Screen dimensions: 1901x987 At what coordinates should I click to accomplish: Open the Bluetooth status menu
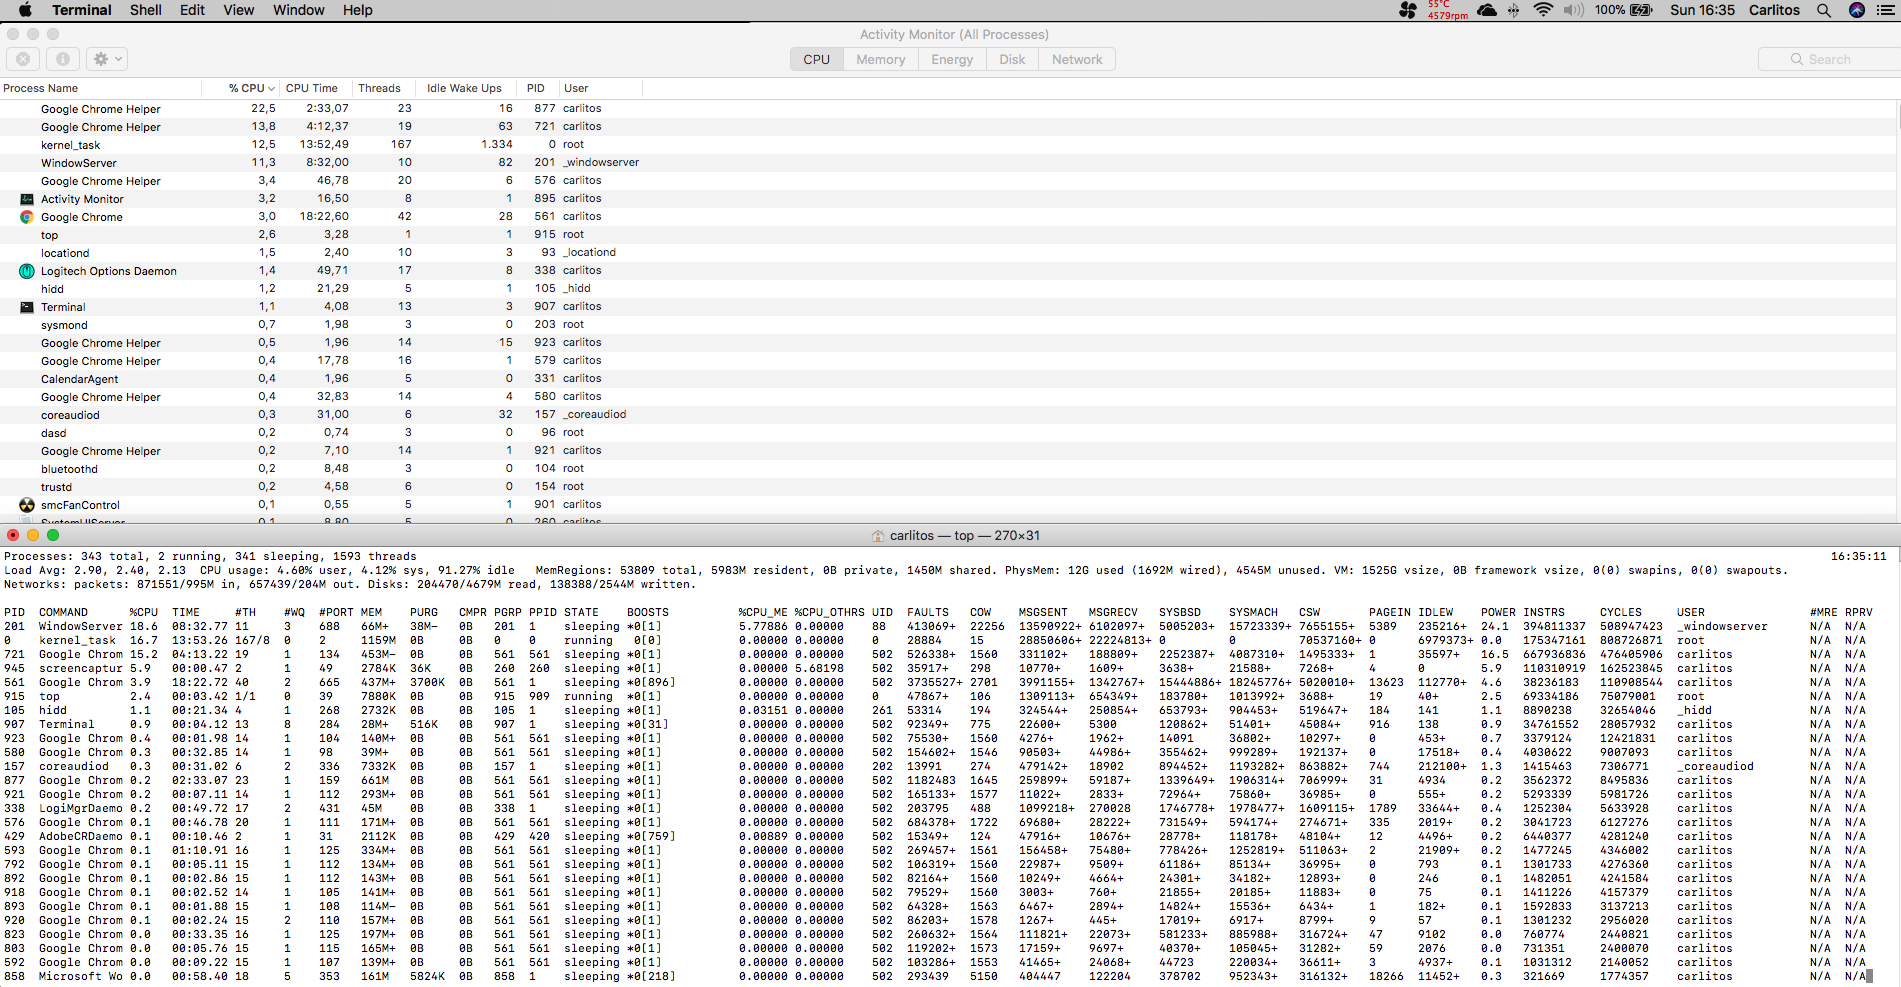click(x=1513, y=10)
